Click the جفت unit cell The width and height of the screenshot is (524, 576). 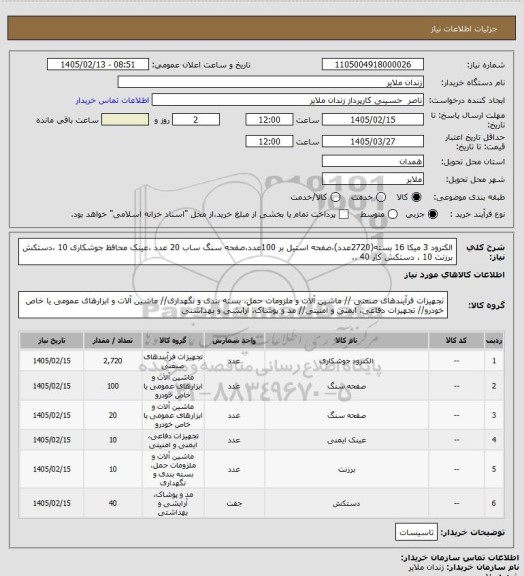(x=234, y=503)
